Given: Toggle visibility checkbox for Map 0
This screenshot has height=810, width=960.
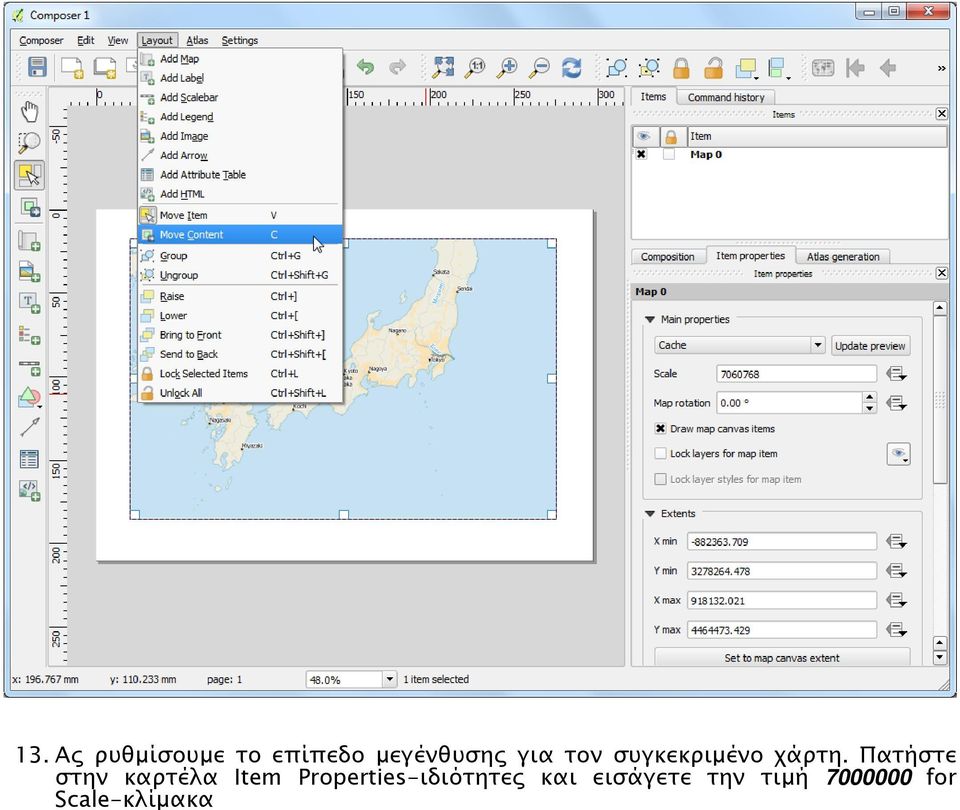Looking at the screenshot, I should (x=641, y=154).
